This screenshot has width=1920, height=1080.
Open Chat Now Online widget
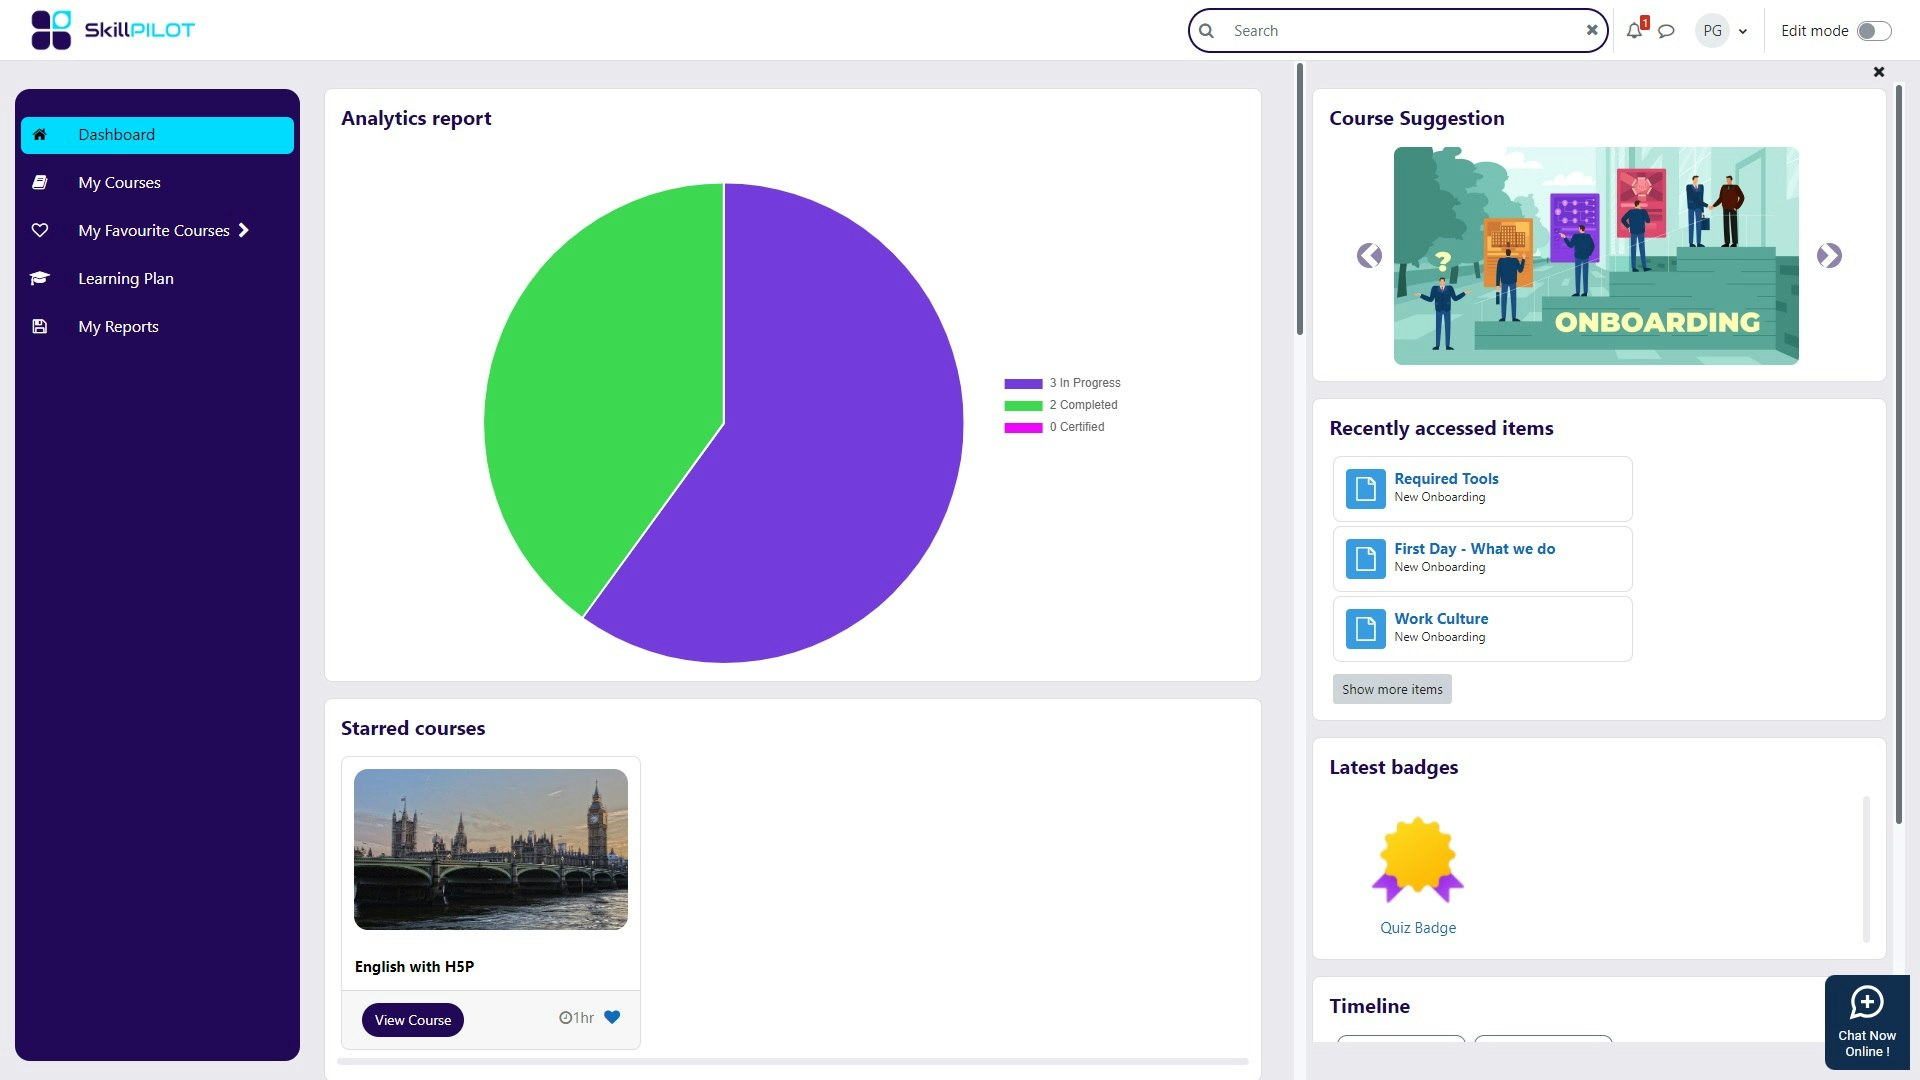1866,1021
